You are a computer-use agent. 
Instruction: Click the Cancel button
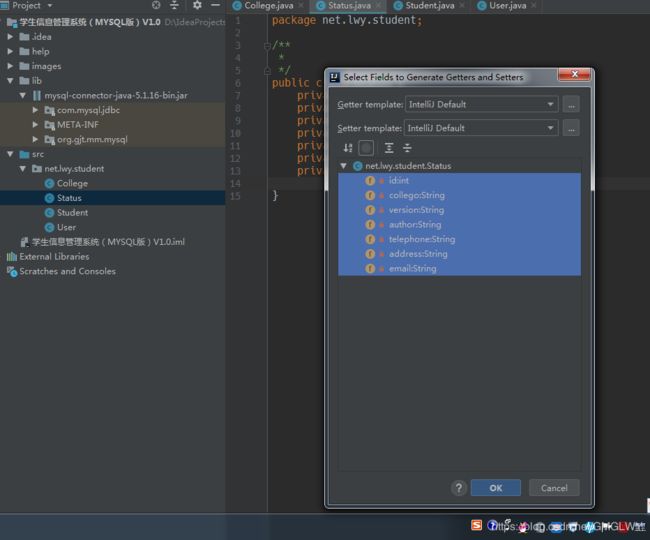554,488
